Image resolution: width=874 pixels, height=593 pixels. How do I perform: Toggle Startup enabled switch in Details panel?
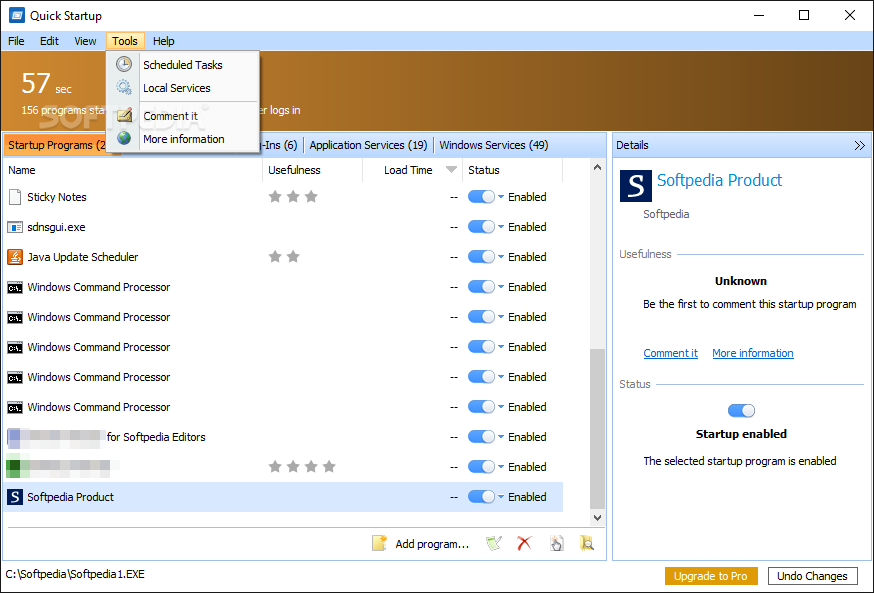(741, 411)
